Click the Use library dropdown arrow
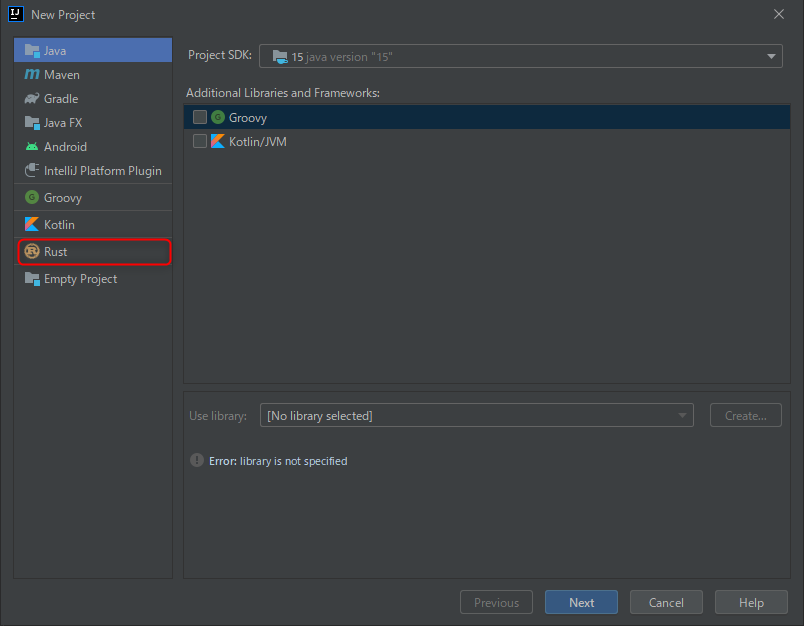 (682, 415)
